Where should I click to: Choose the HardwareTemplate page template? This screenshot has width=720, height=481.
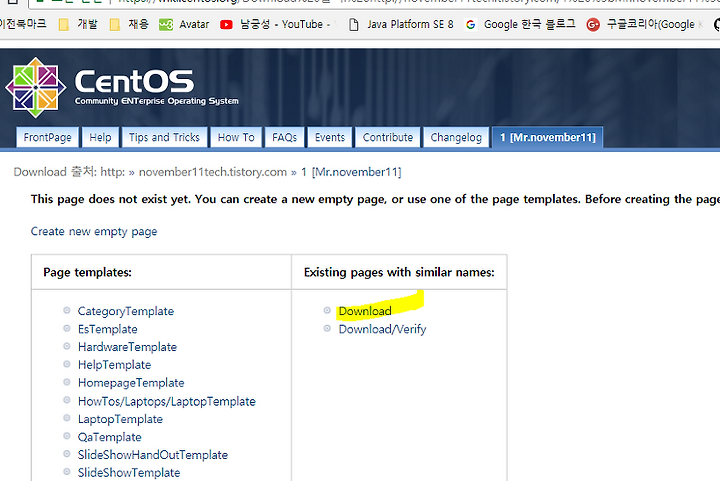pos(127,347)
